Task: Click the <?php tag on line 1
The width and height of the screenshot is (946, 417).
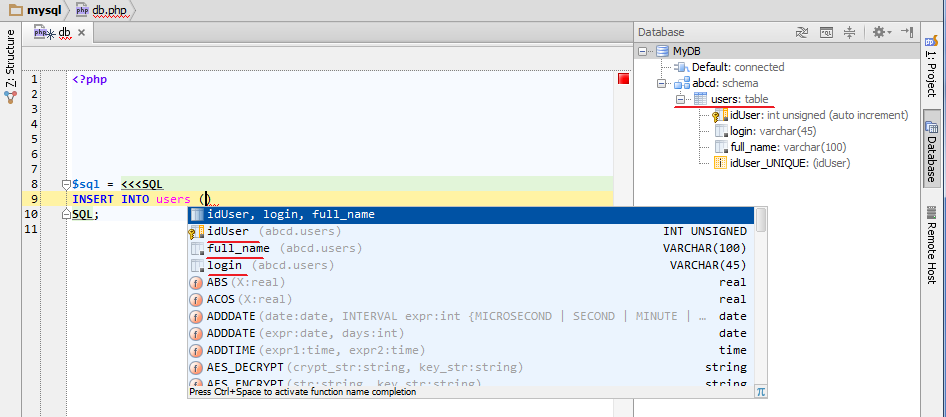Action: click(x=90, y=79)
